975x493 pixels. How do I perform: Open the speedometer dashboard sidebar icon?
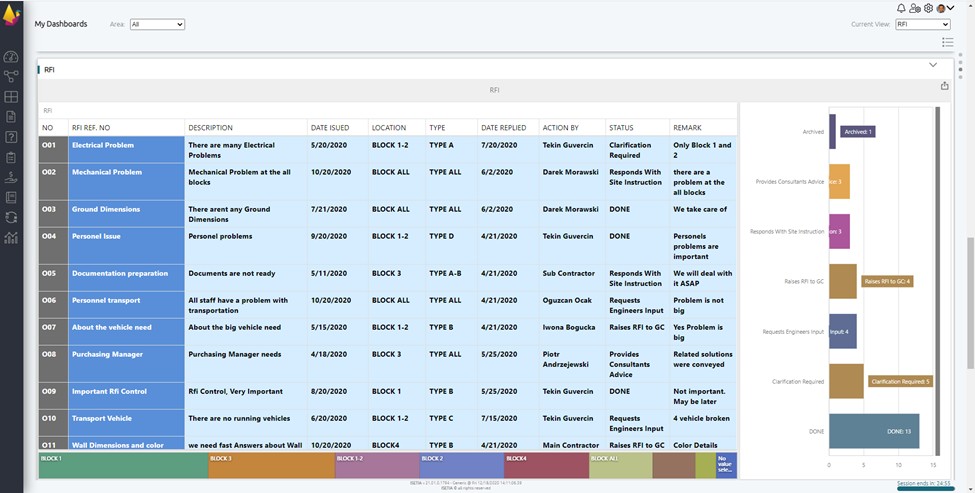(11, 57)
